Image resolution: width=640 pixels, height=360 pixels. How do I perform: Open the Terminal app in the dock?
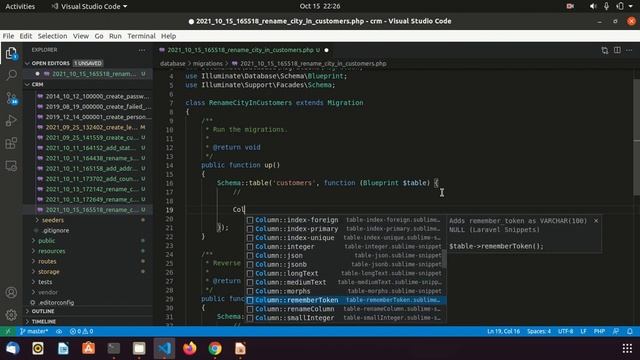113,348
